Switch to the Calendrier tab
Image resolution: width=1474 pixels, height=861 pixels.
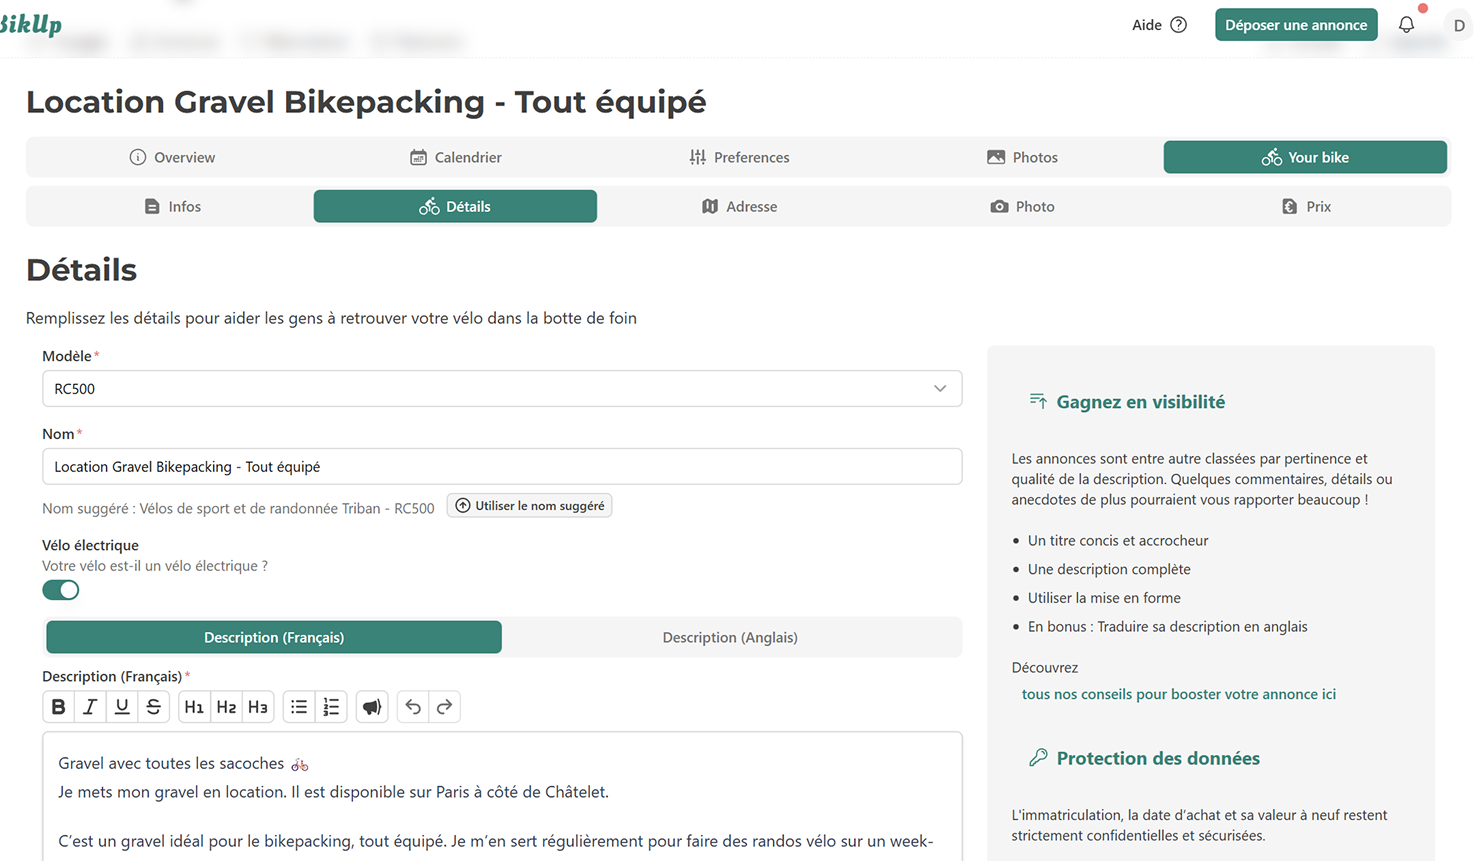pyautogui.click(x=455, y=157)
